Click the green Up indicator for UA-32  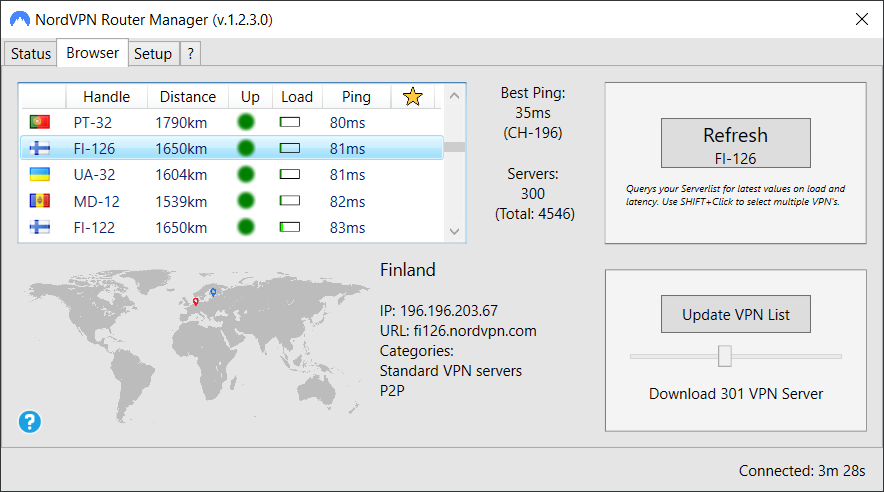tap(246, 174)
